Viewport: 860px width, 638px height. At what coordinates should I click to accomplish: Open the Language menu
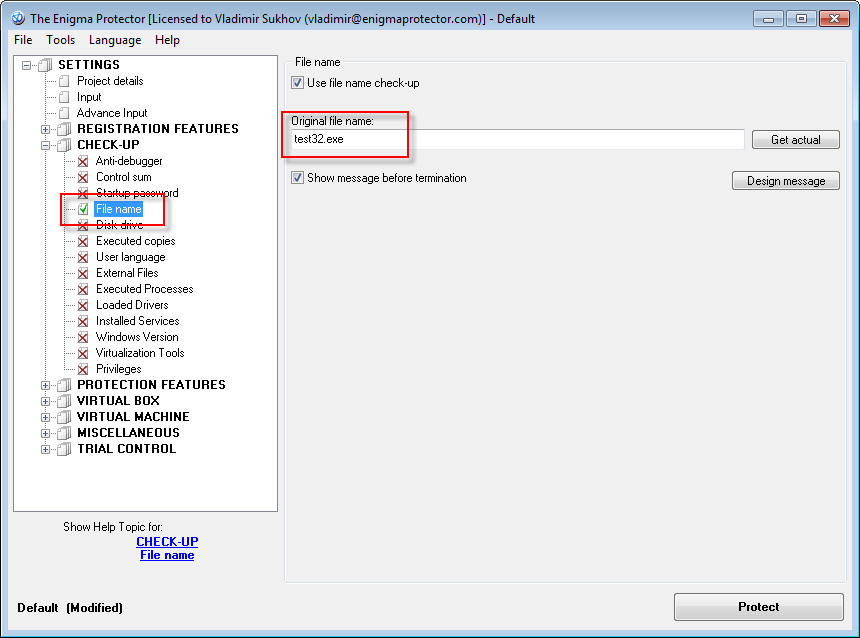point(115,40)
